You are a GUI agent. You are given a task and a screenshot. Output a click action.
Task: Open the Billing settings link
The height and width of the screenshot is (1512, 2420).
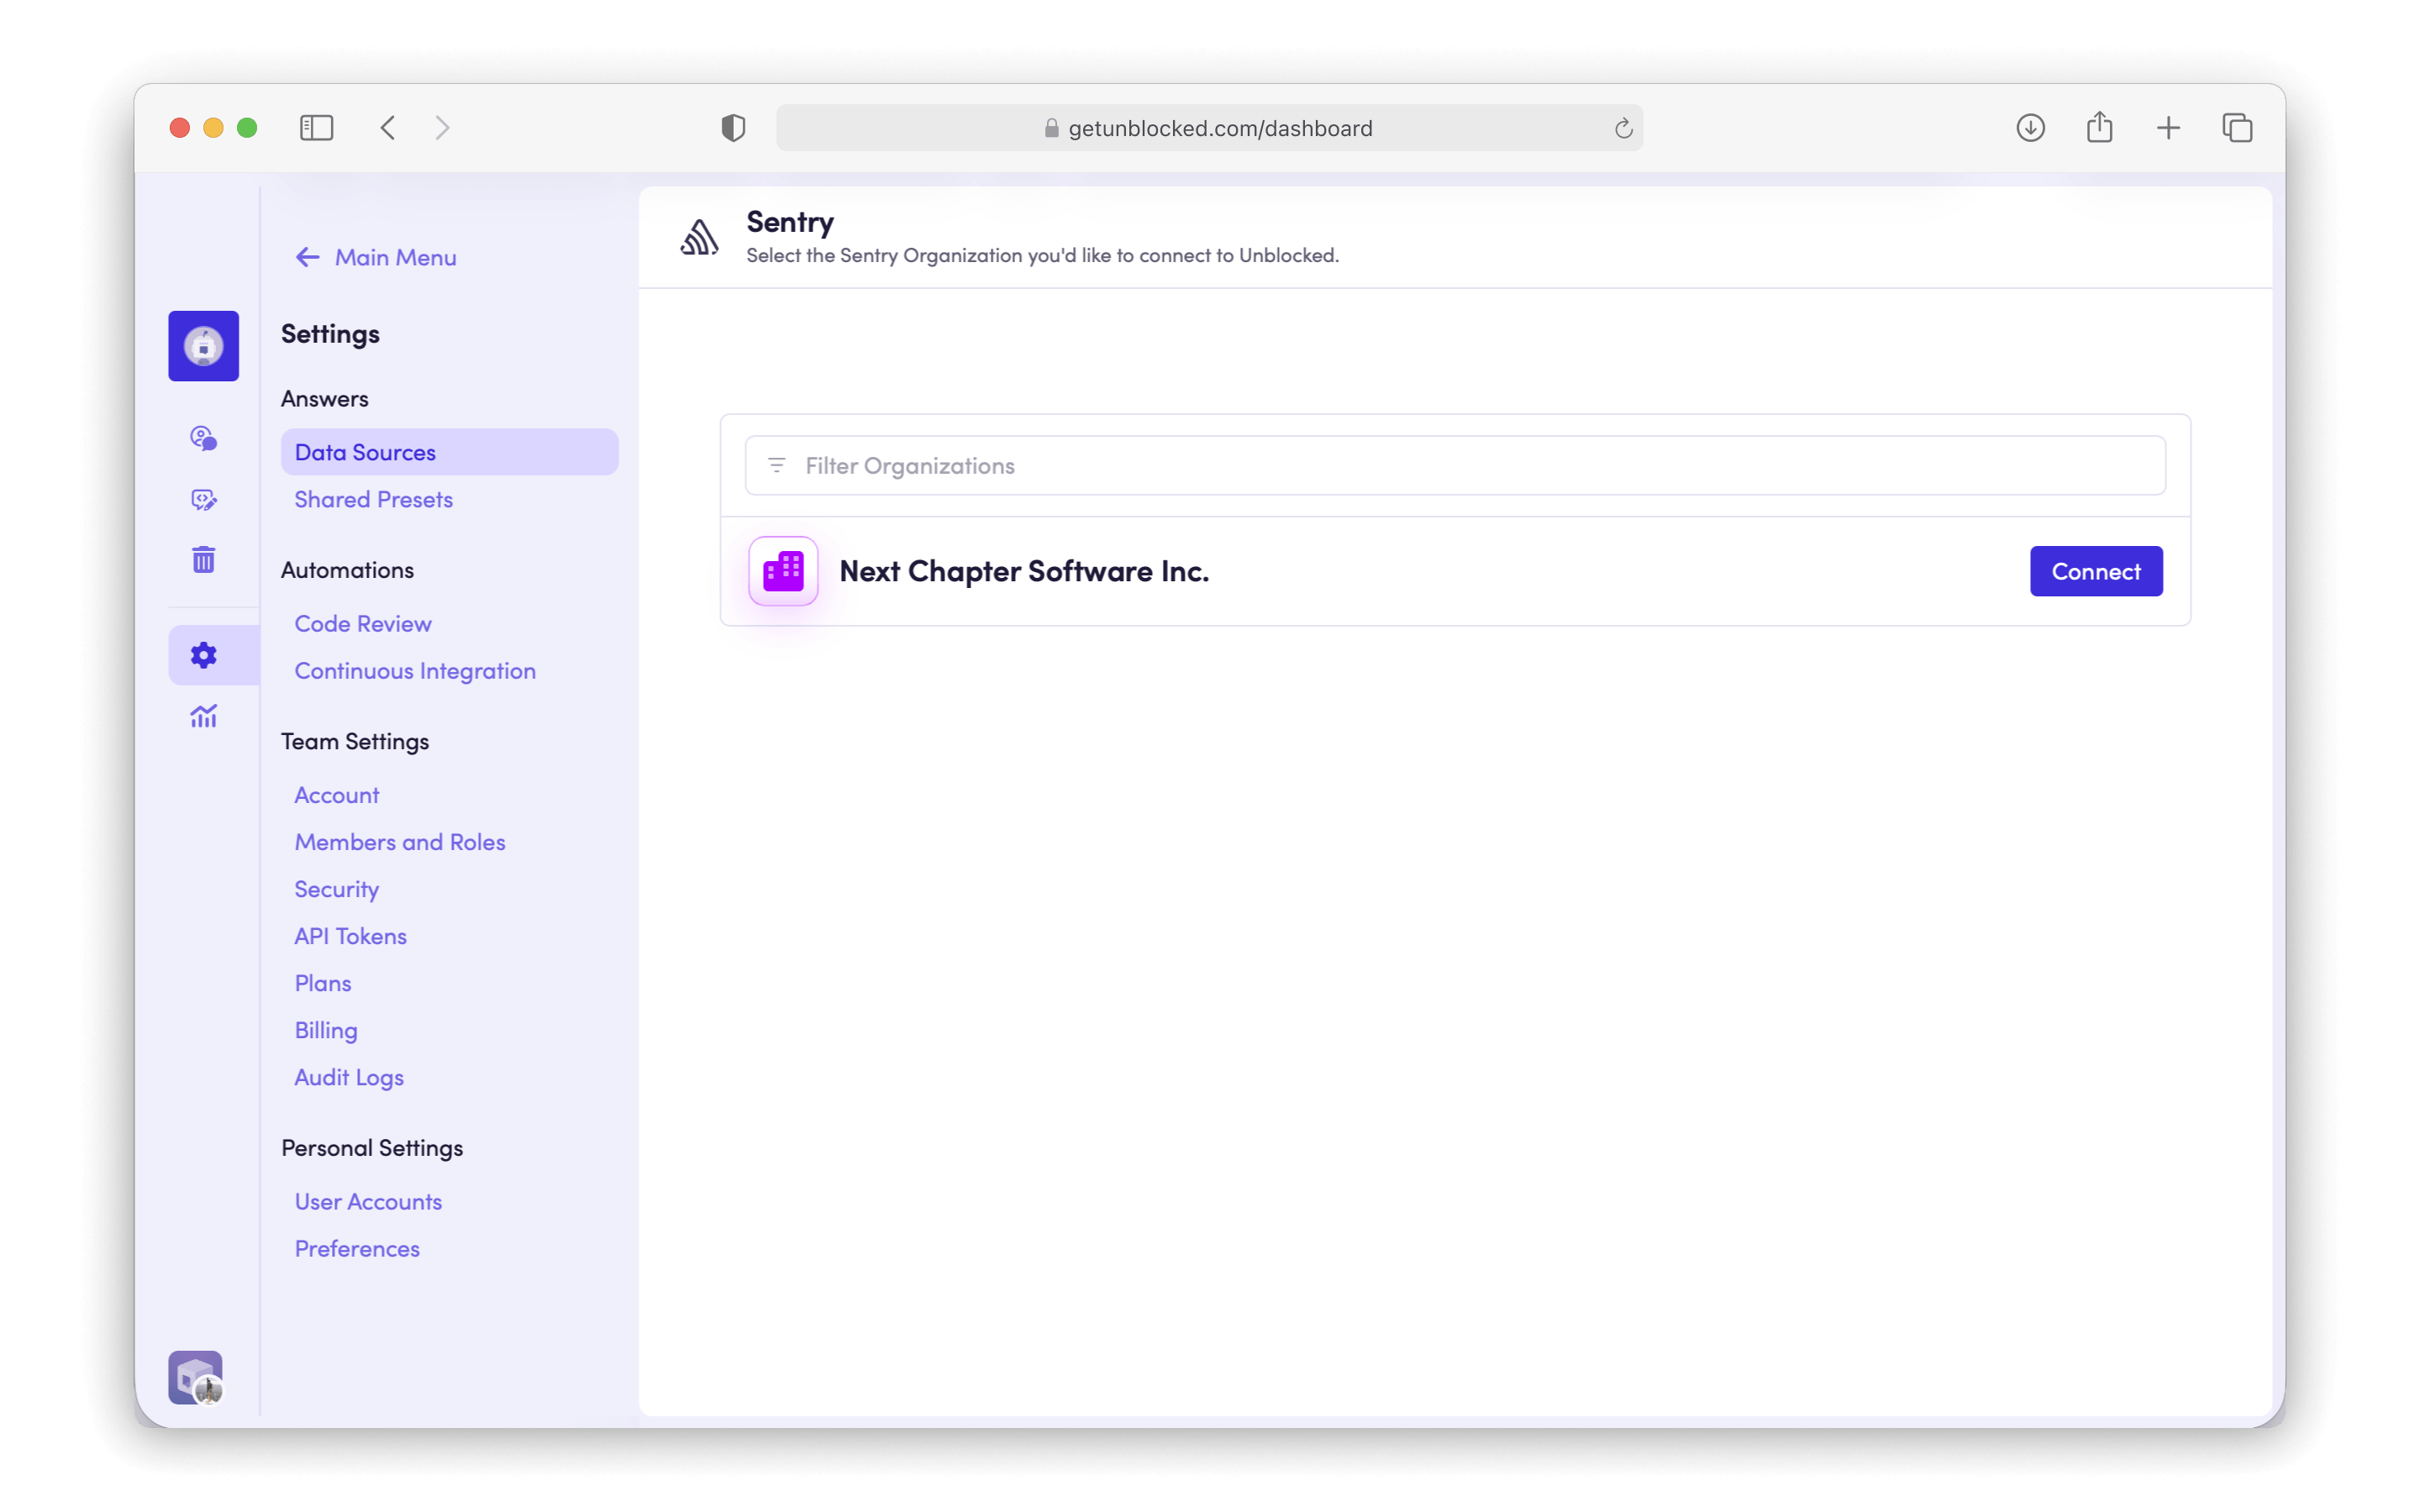(x=325, y=1030)
